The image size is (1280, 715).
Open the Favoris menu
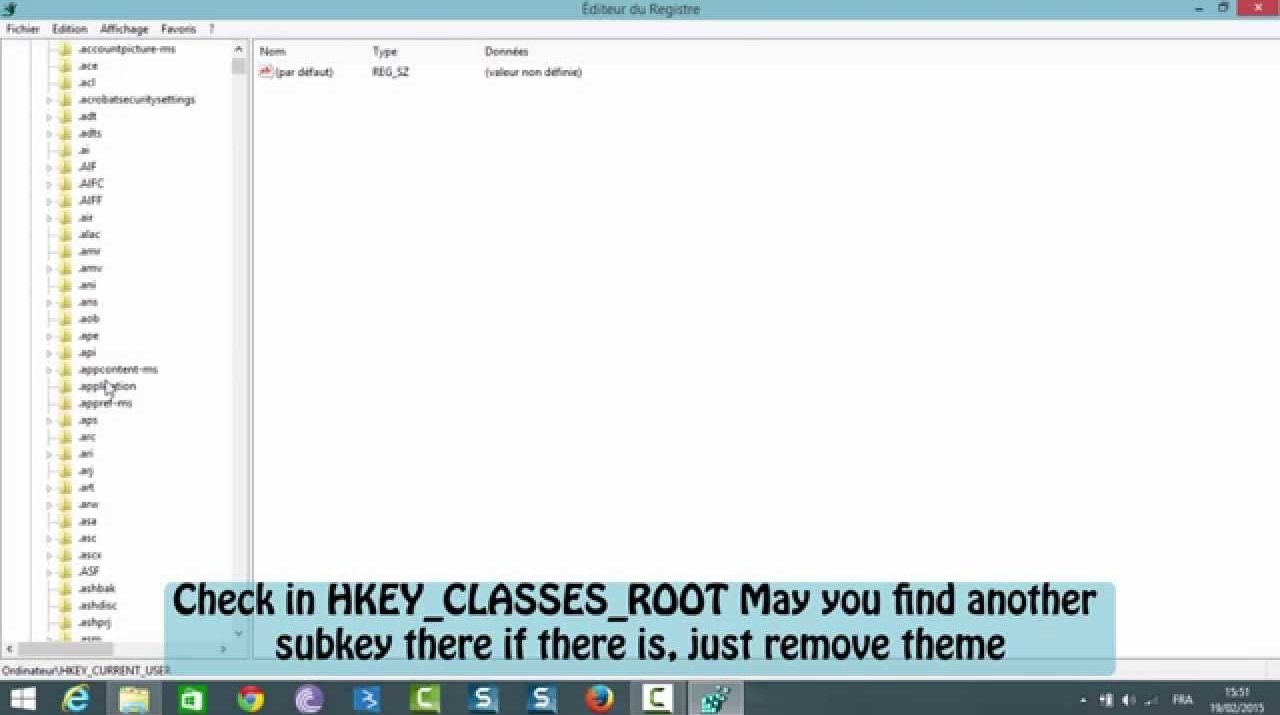[178, 29]
